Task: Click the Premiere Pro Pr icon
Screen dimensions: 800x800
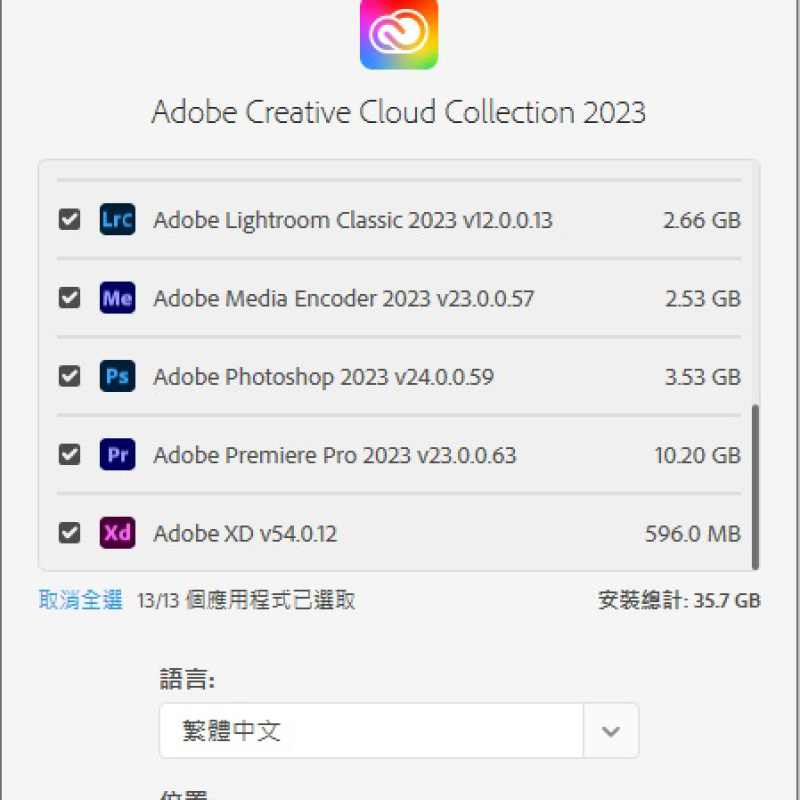Action: [117, 454]
